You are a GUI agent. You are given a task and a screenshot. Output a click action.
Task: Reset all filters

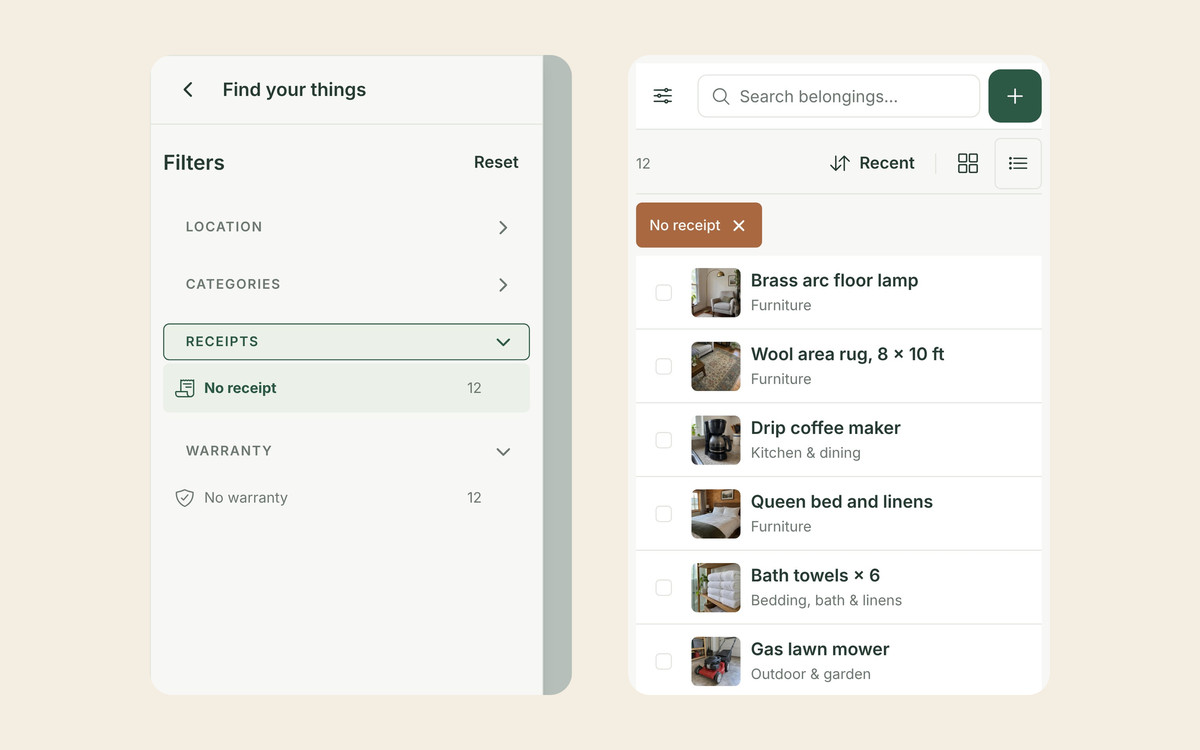496,162
